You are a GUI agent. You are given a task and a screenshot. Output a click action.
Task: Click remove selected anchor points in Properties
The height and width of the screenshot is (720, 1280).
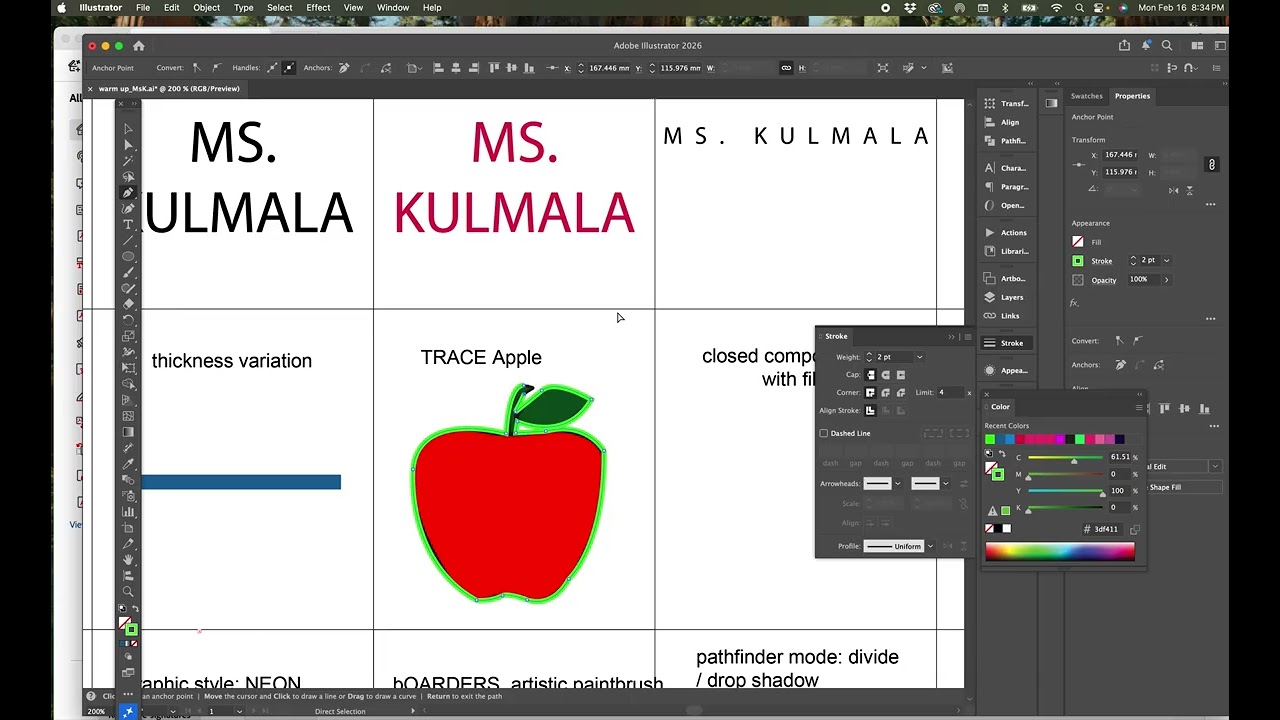pos(1120,365)
